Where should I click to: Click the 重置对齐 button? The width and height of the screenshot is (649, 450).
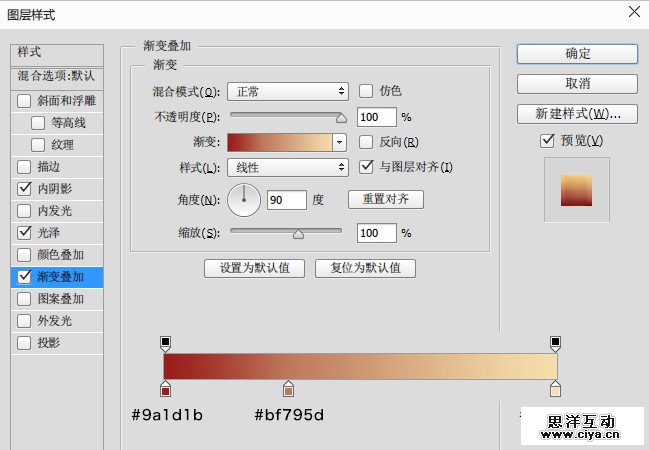386,200
